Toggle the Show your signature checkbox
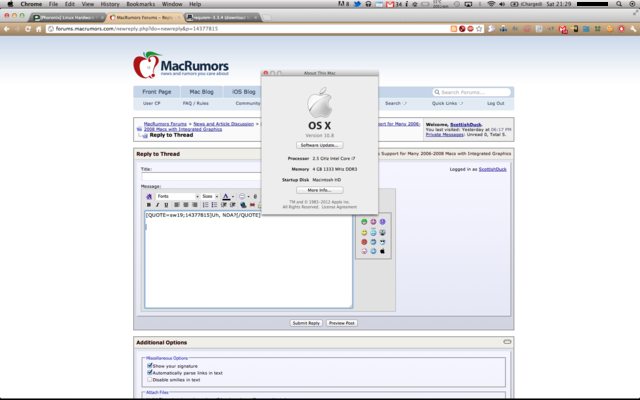 click(x=149, y=366)
